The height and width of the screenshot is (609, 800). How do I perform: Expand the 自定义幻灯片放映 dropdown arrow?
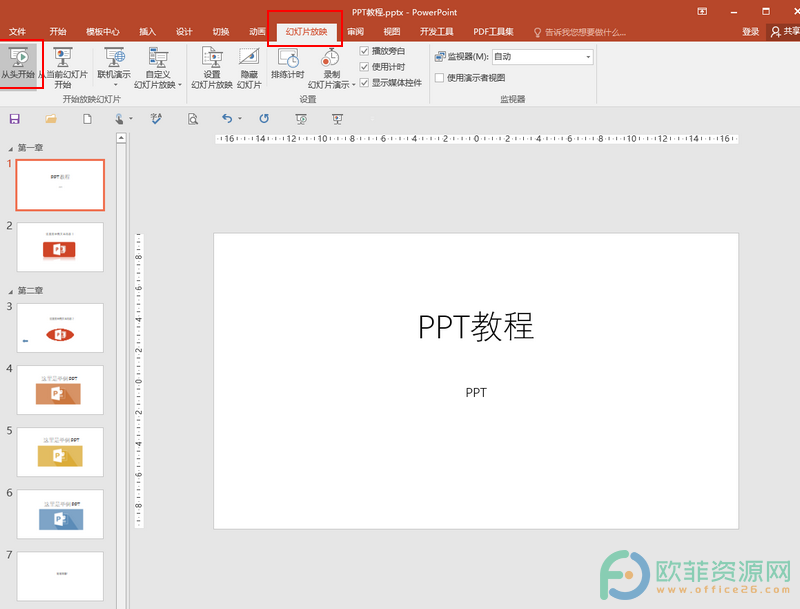click(180, 85)
